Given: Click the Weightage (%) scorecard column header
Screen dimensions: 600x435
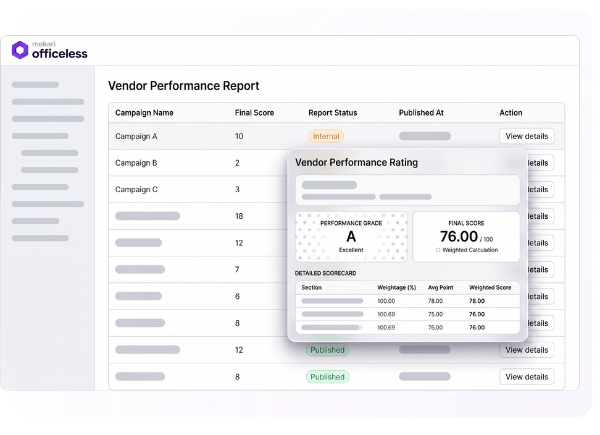Looking at the screenshot, I should coord(396,287).
